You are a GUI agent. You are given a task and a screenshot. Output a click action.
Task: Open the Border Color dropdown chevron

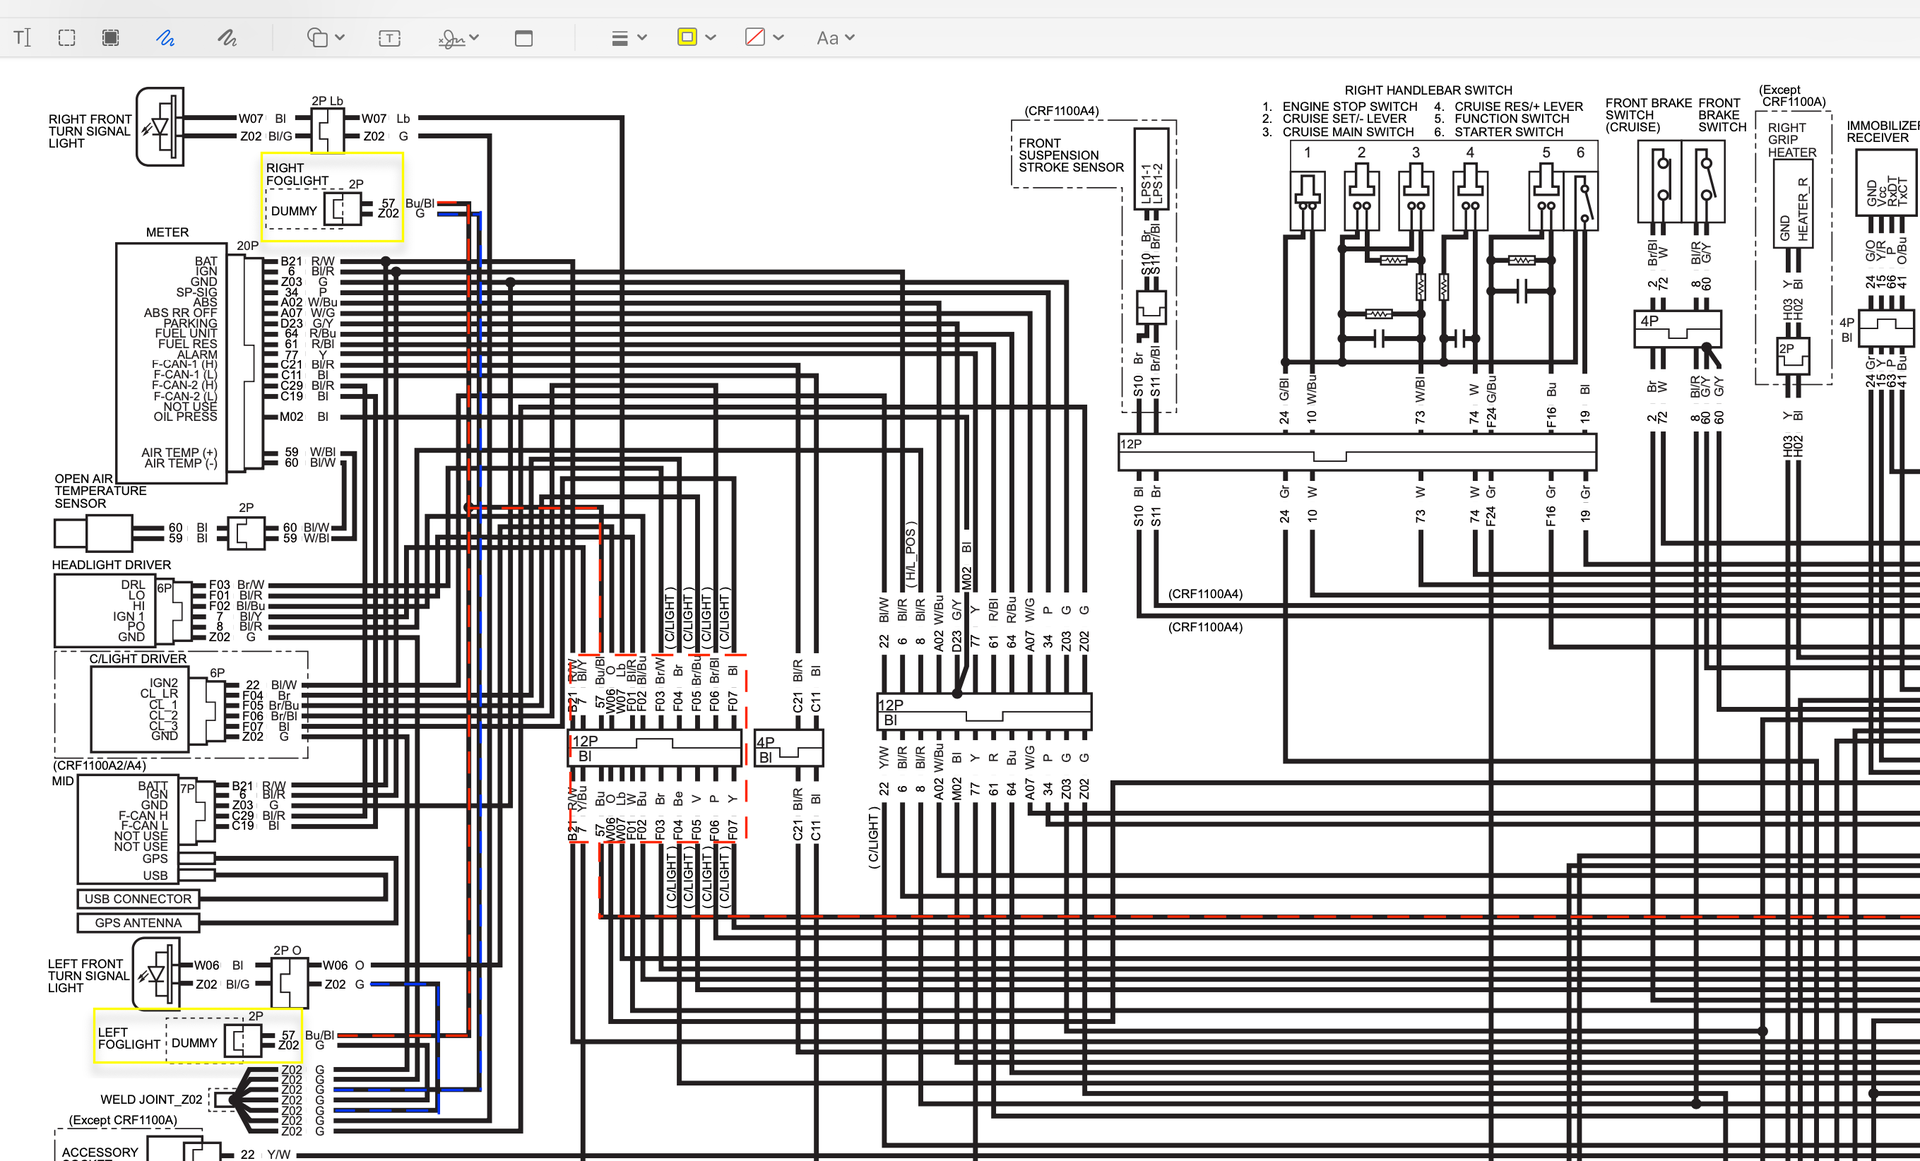tap(711, 38)
